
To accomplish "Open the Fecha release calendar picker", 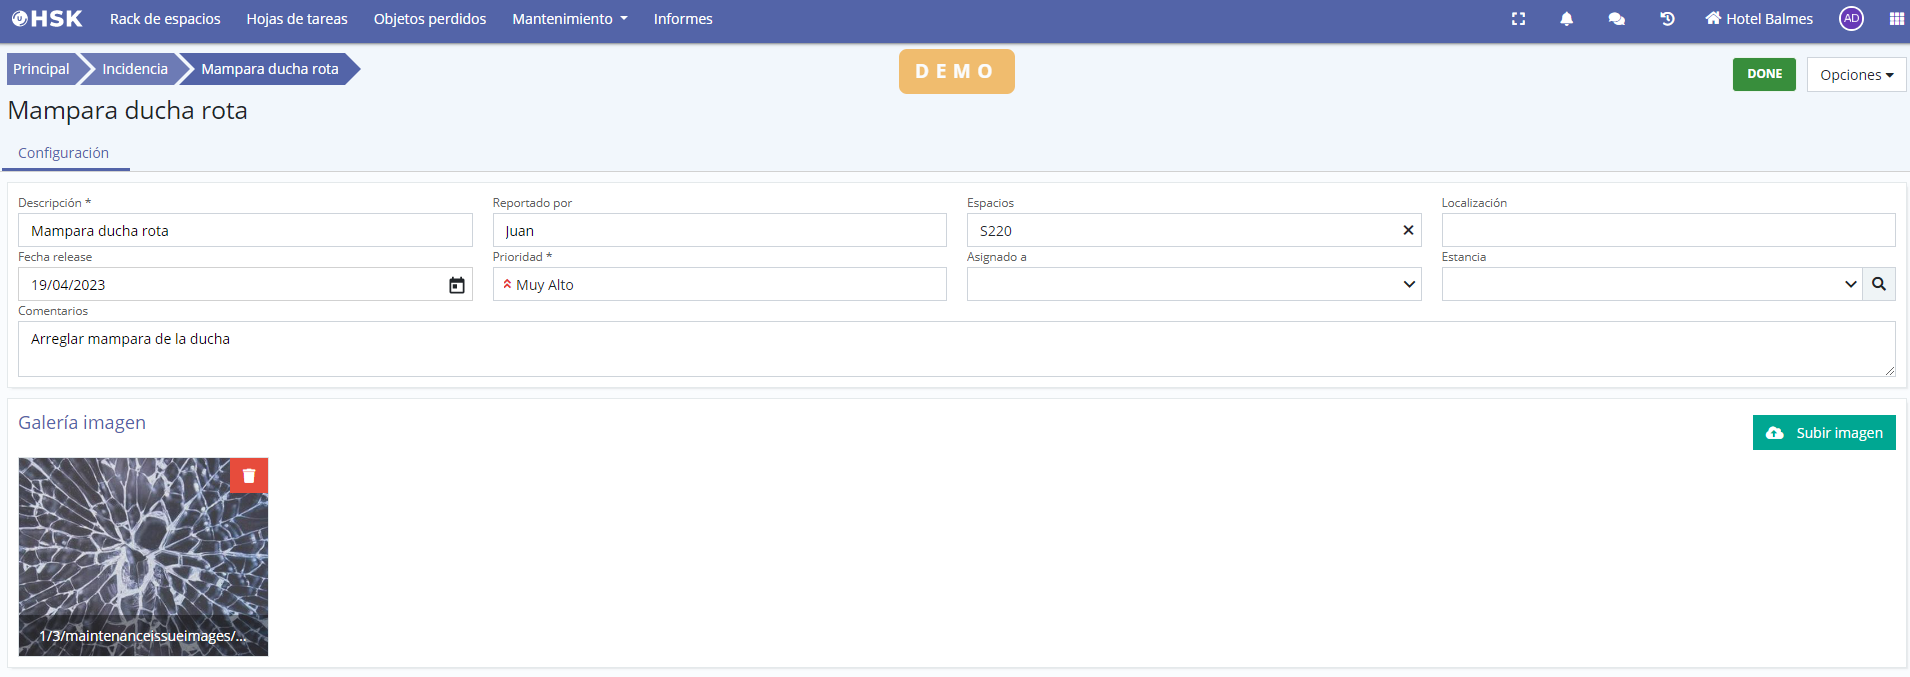I will [x=456, y=285].
